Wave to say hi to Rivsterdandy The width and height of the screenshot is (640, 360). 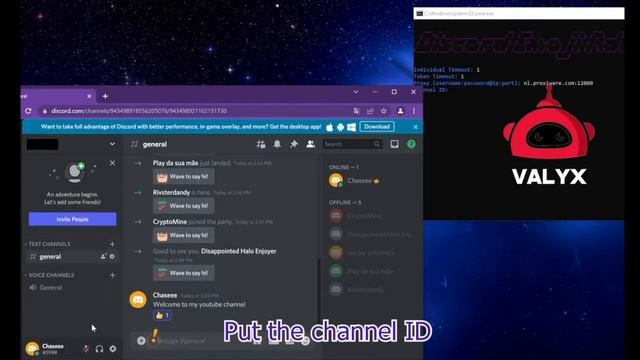(184, 206)
